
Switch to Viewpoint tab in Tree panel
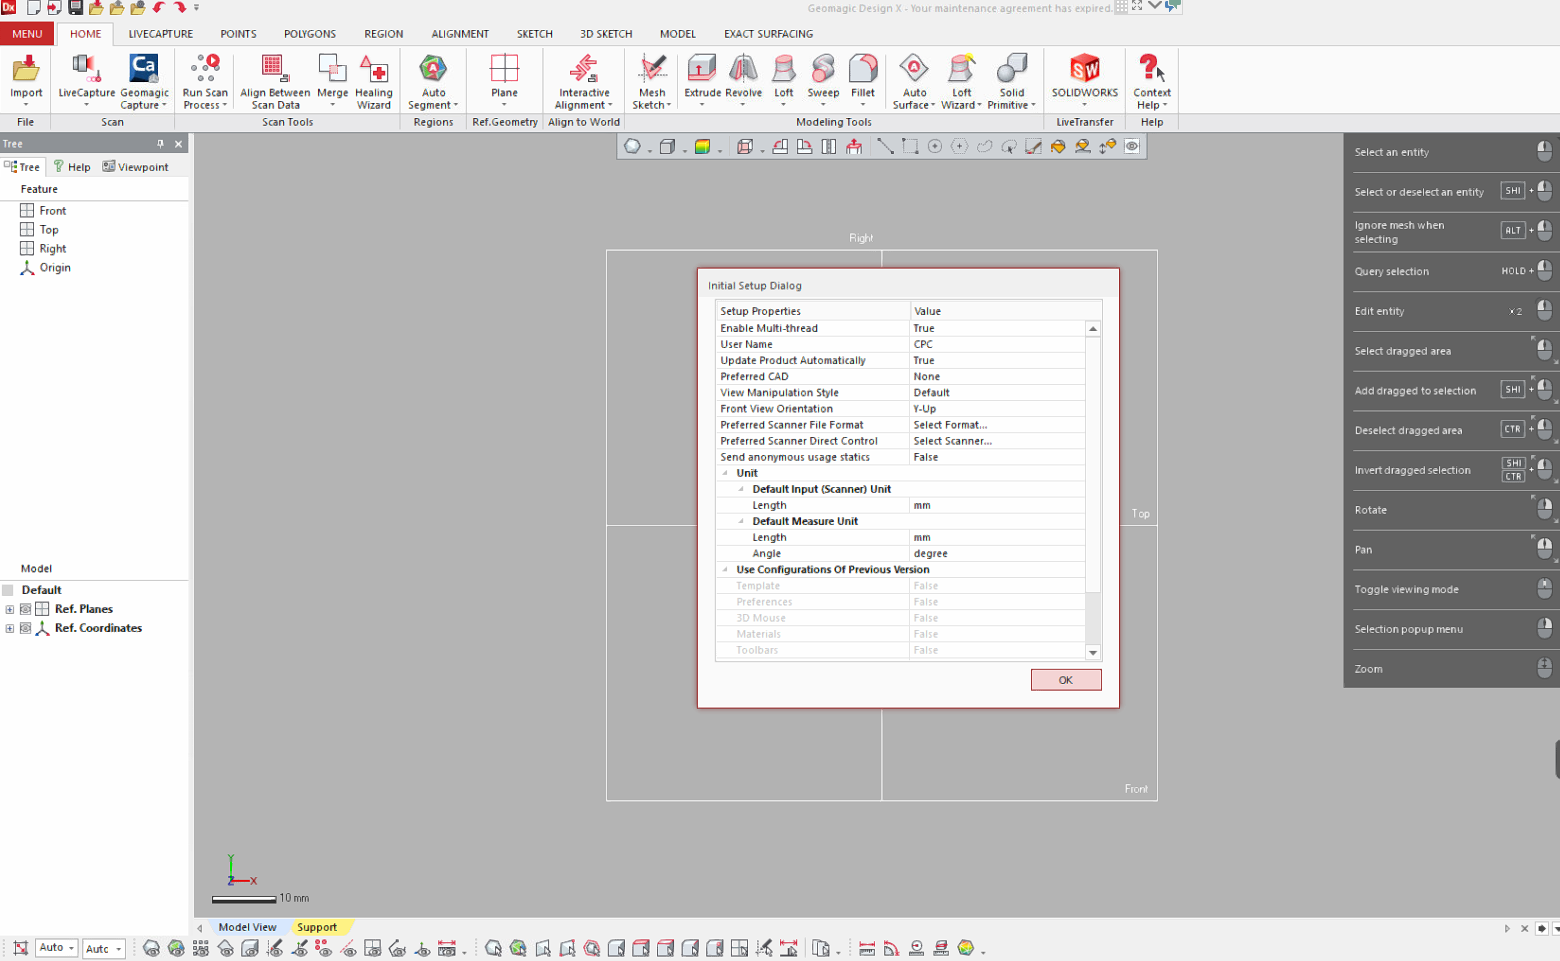136,167
